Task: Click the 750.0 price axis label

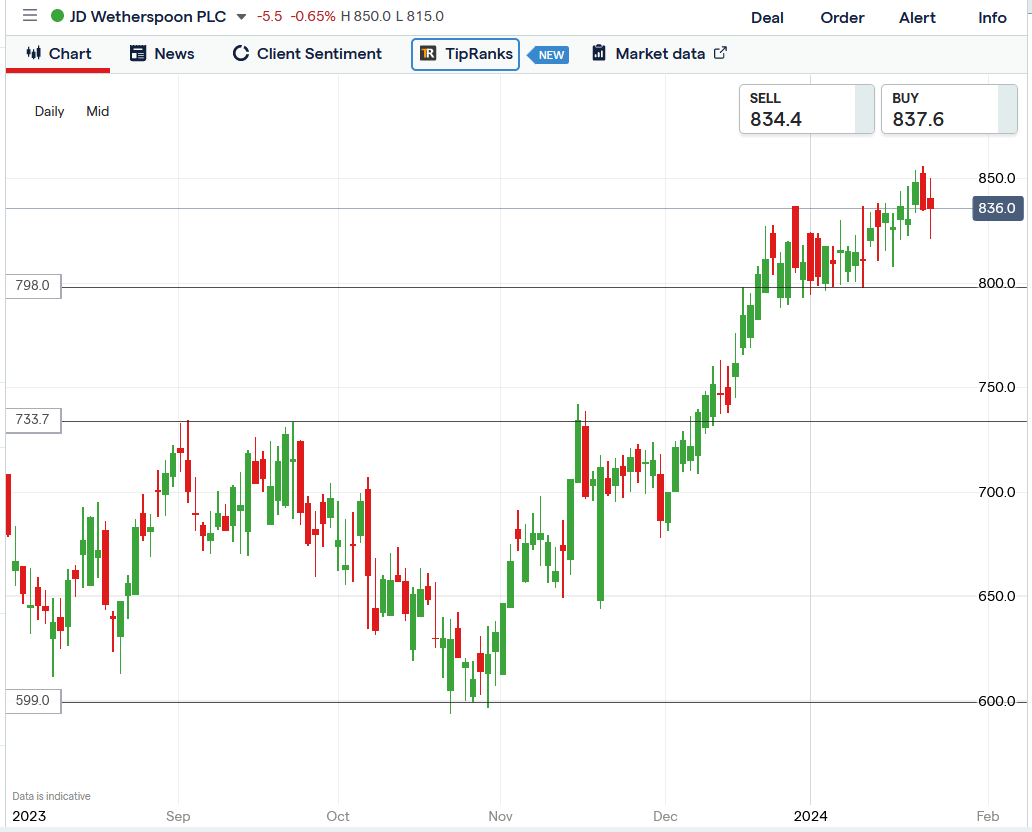Action: [996, 387]
